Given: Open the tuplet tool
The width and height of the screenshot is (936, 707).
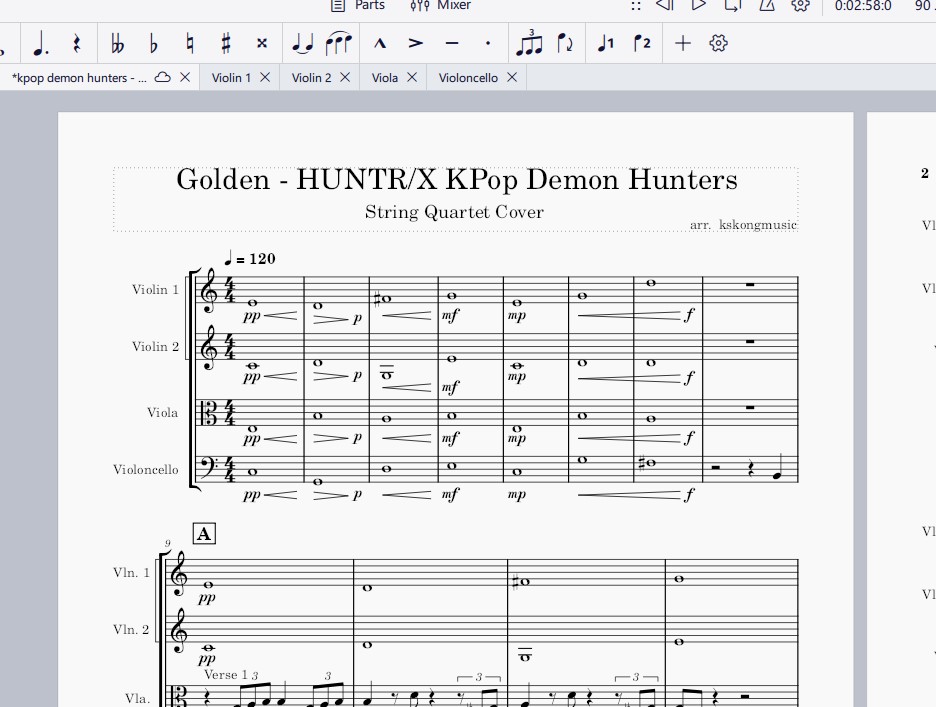Looking at the screenshot, I should coord(529,43).
